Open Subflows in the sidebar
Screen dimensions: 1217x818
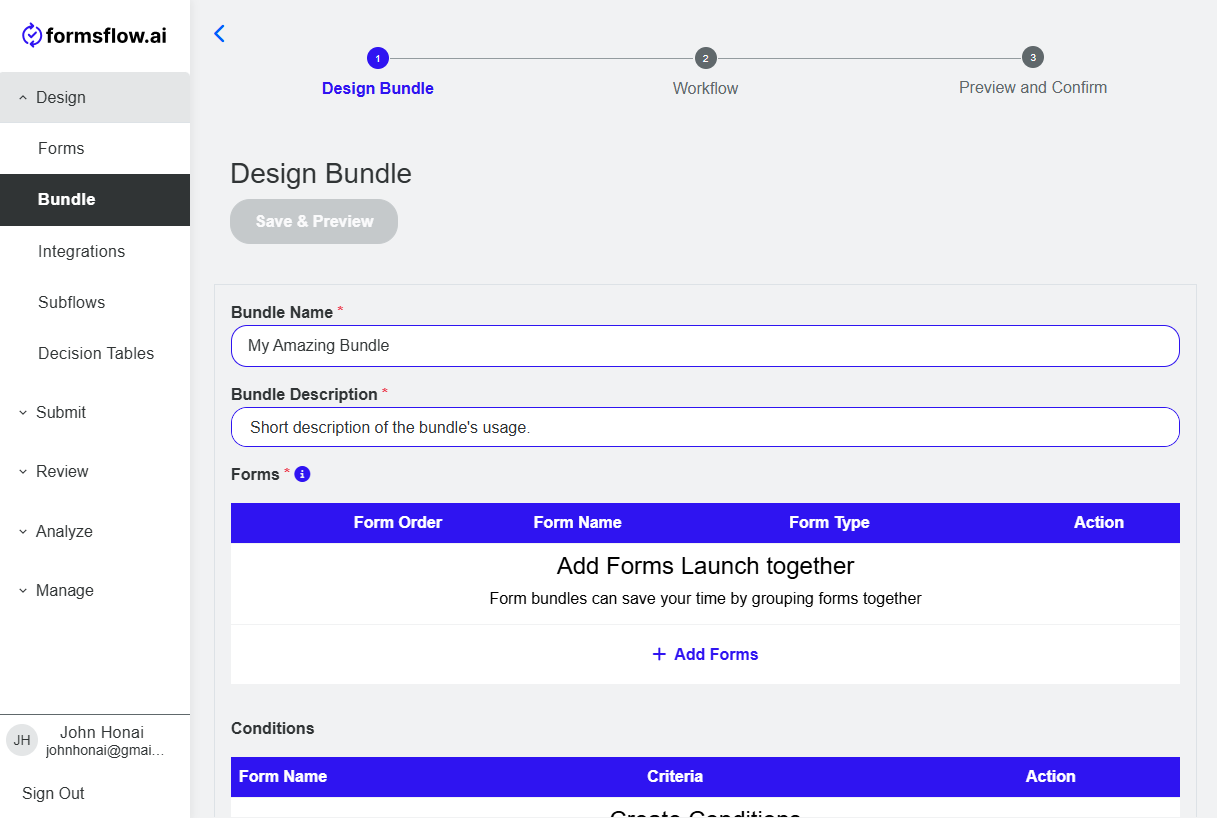(95, 302)
